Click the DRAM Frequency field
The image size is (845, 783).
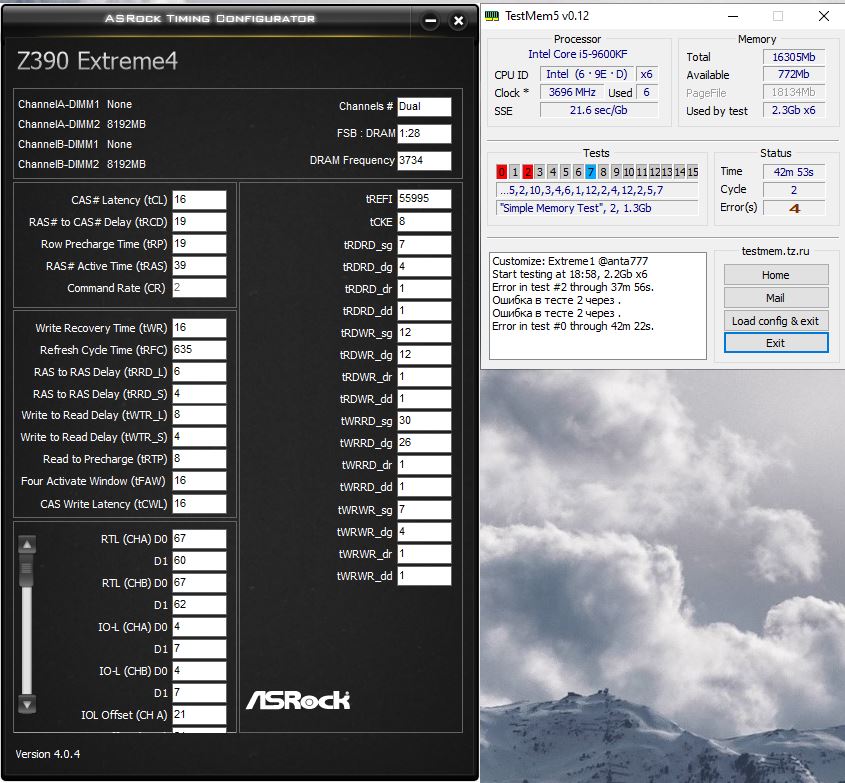point(424,161)
